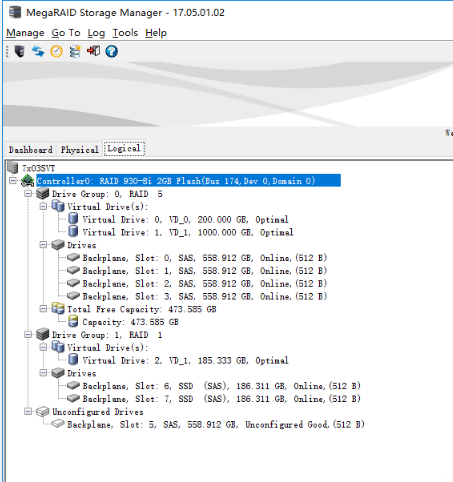Click the stacked database toolbar icon
The image size is (453, 482).
click(x=75, y=51)
